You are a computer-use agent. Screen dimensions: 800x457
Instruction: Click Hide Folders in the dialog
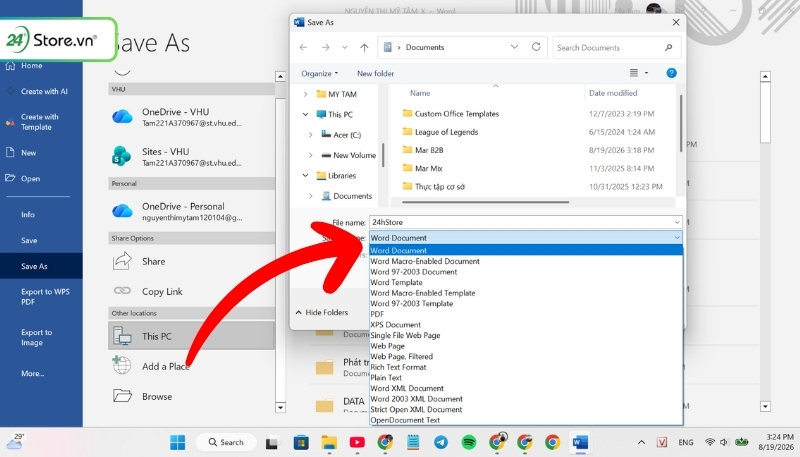[x=322, y=312]
